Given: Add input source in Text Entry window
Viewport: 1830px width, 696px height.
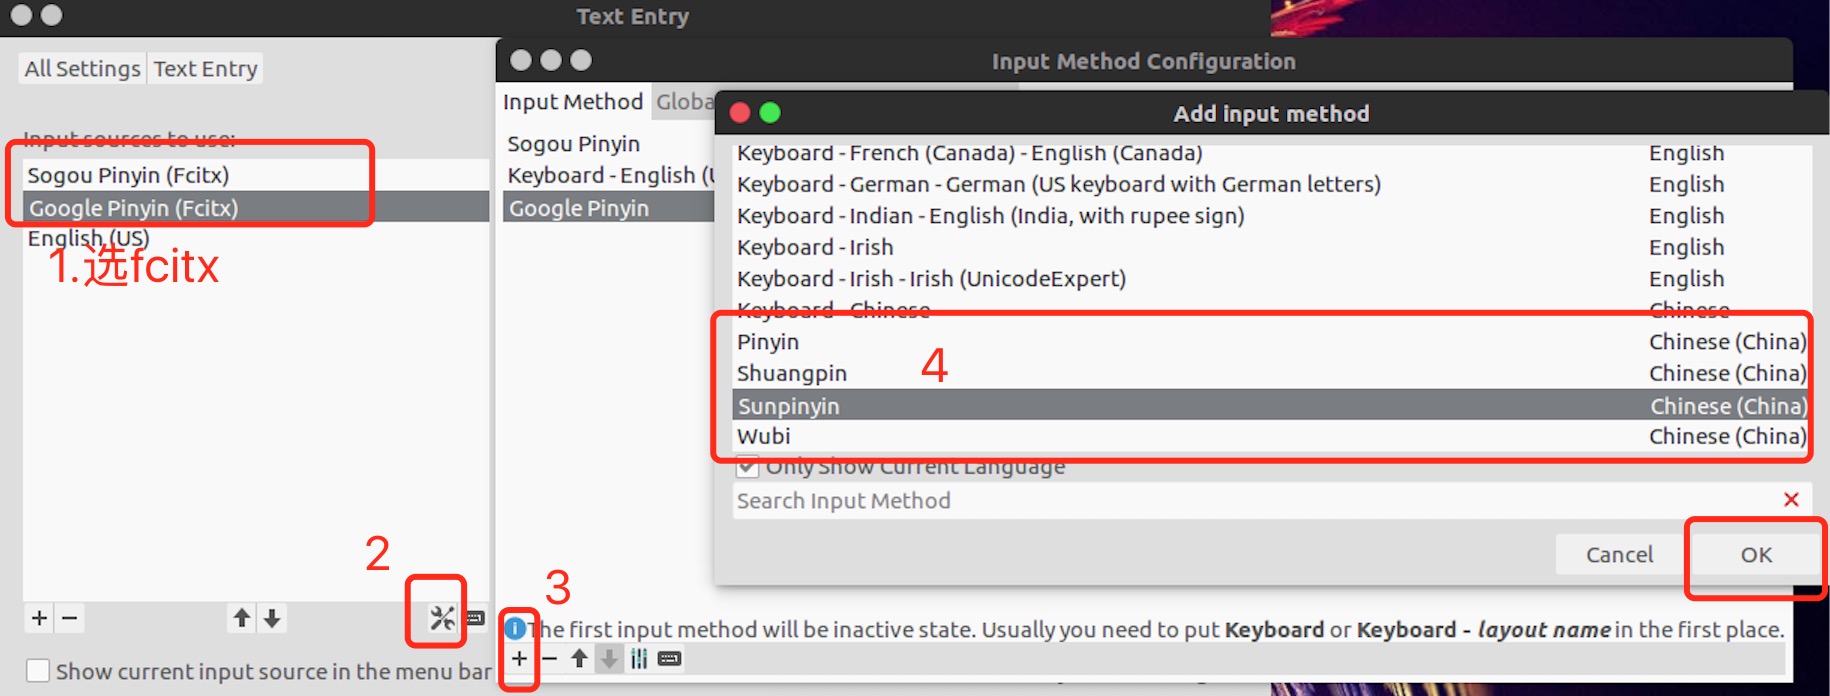Looking at the screenshot, I should pos(39,618).
